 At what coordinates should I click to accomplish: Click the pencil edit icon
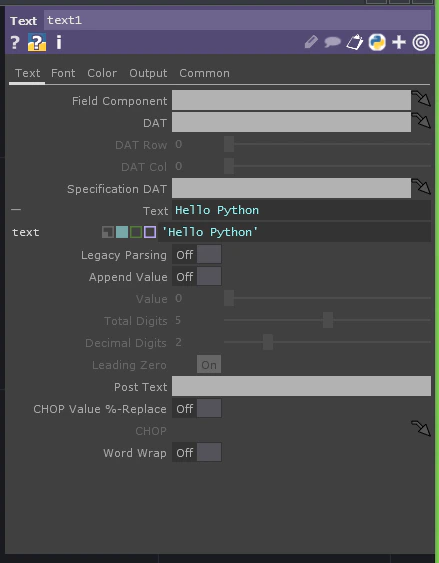[311, 42]
